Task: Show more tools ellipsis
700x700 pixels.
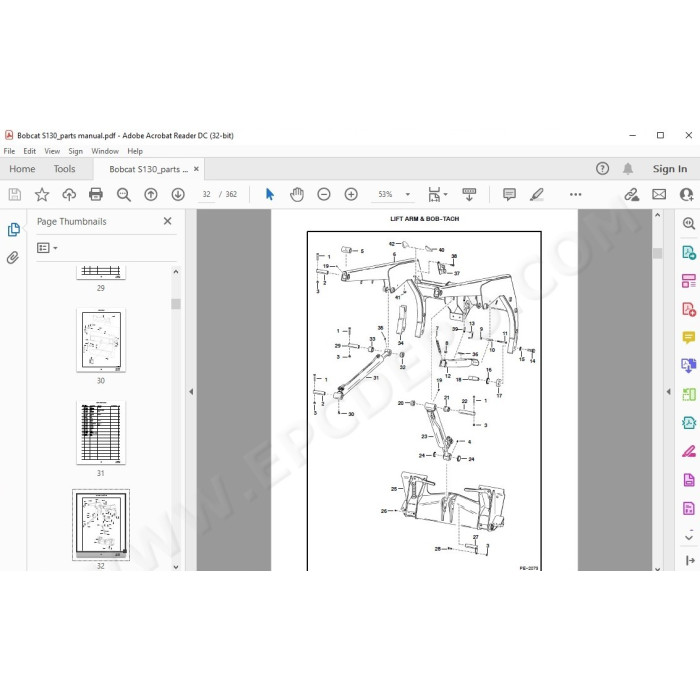Action: [x=575, y=194]
